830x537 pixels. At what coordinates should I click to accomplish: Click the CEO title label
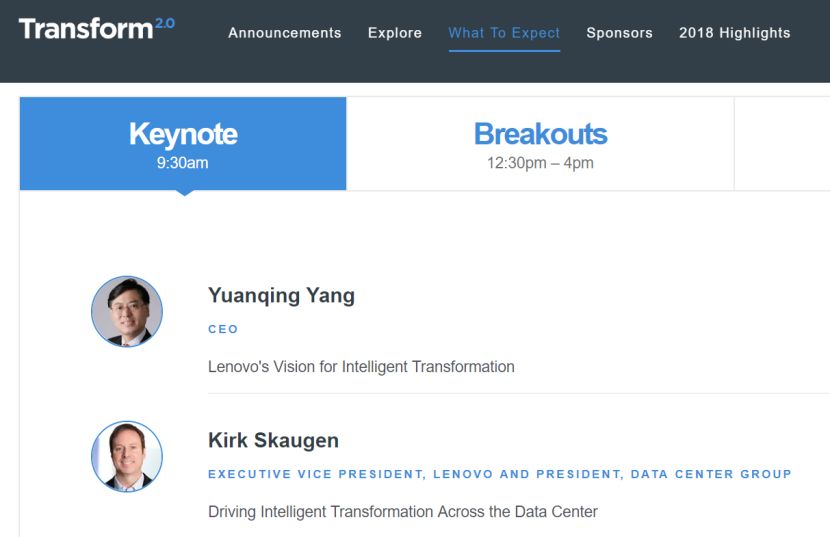(223, 329)
